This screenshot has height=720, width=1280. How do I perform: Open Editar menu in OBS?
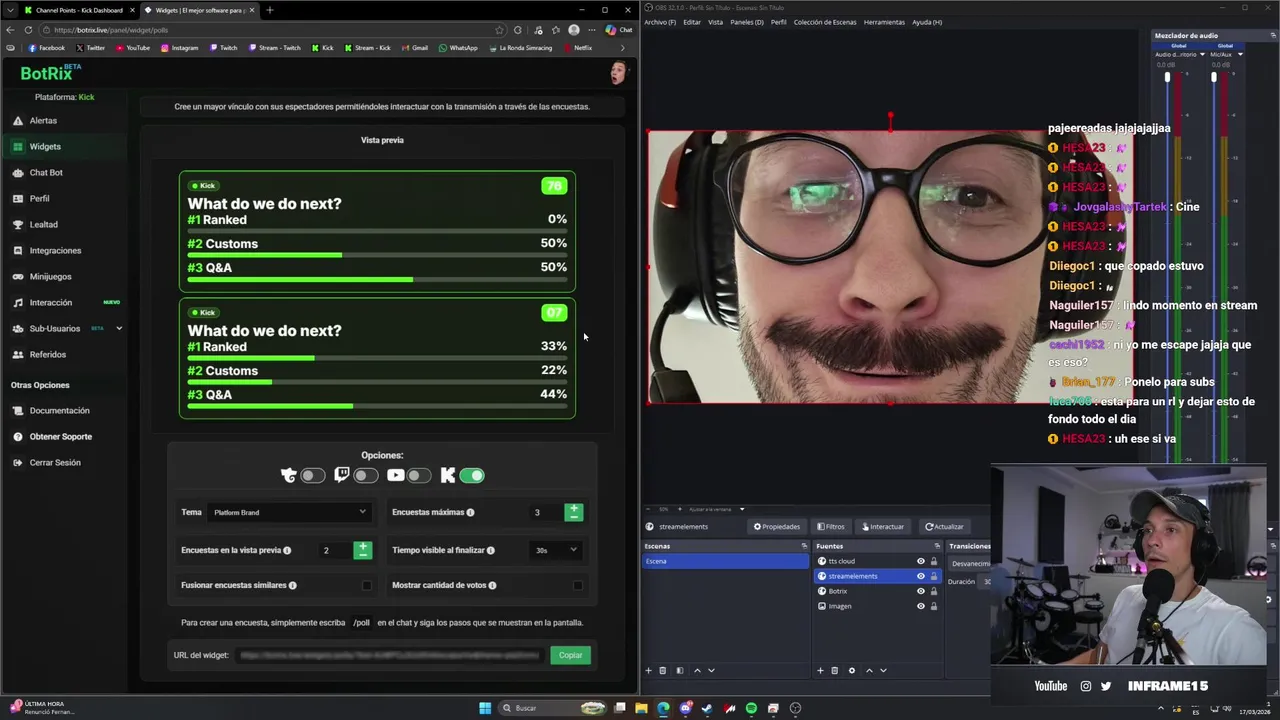[x=692, y=22]
